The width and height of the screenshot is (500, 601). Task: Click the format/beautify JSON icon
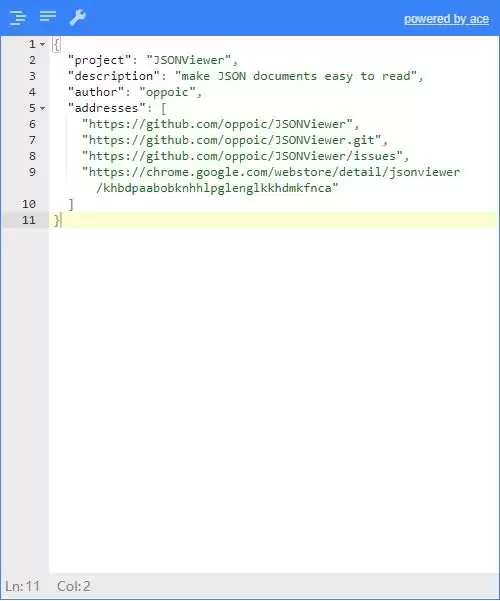point(18,18)
